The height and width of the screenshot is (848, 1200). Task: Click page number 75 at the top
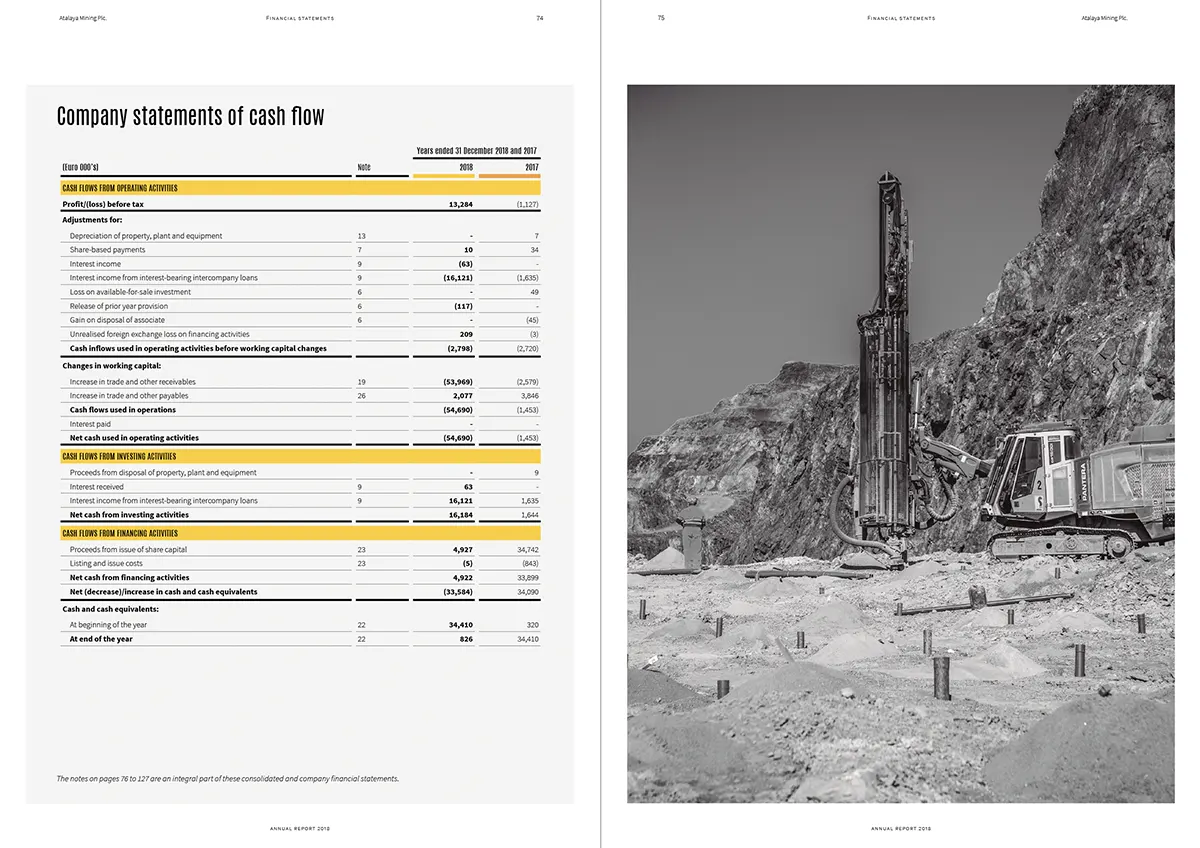[661, 18]
